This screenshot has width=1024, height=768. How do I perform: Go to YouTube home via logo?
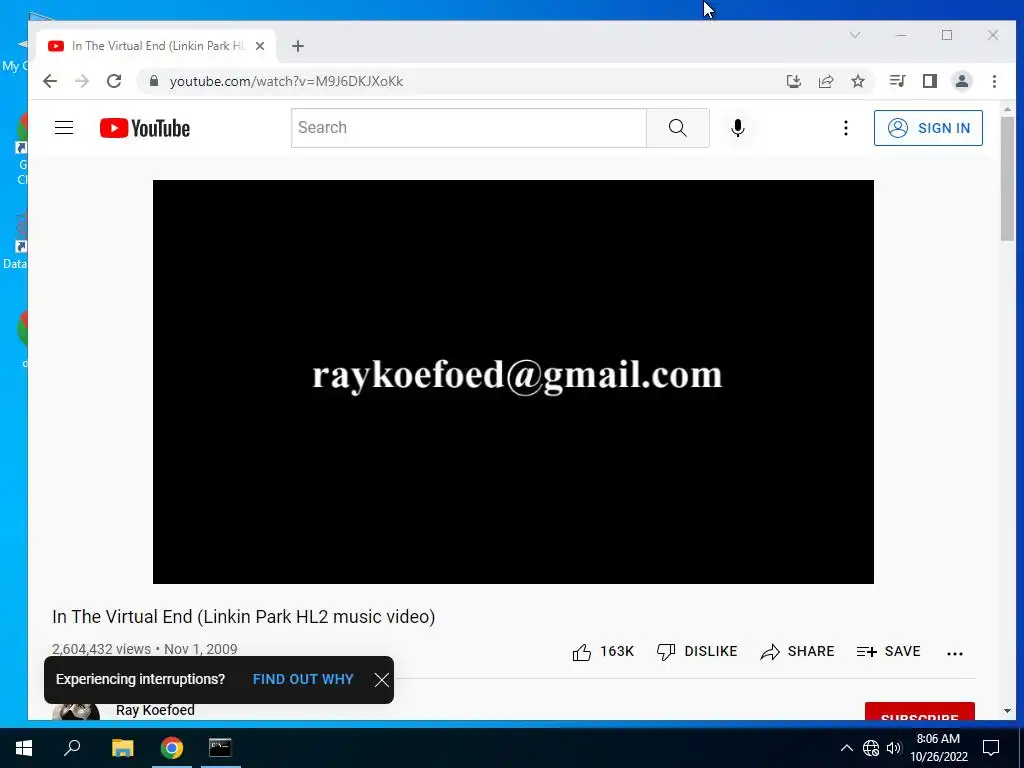(x=145, y=128)
